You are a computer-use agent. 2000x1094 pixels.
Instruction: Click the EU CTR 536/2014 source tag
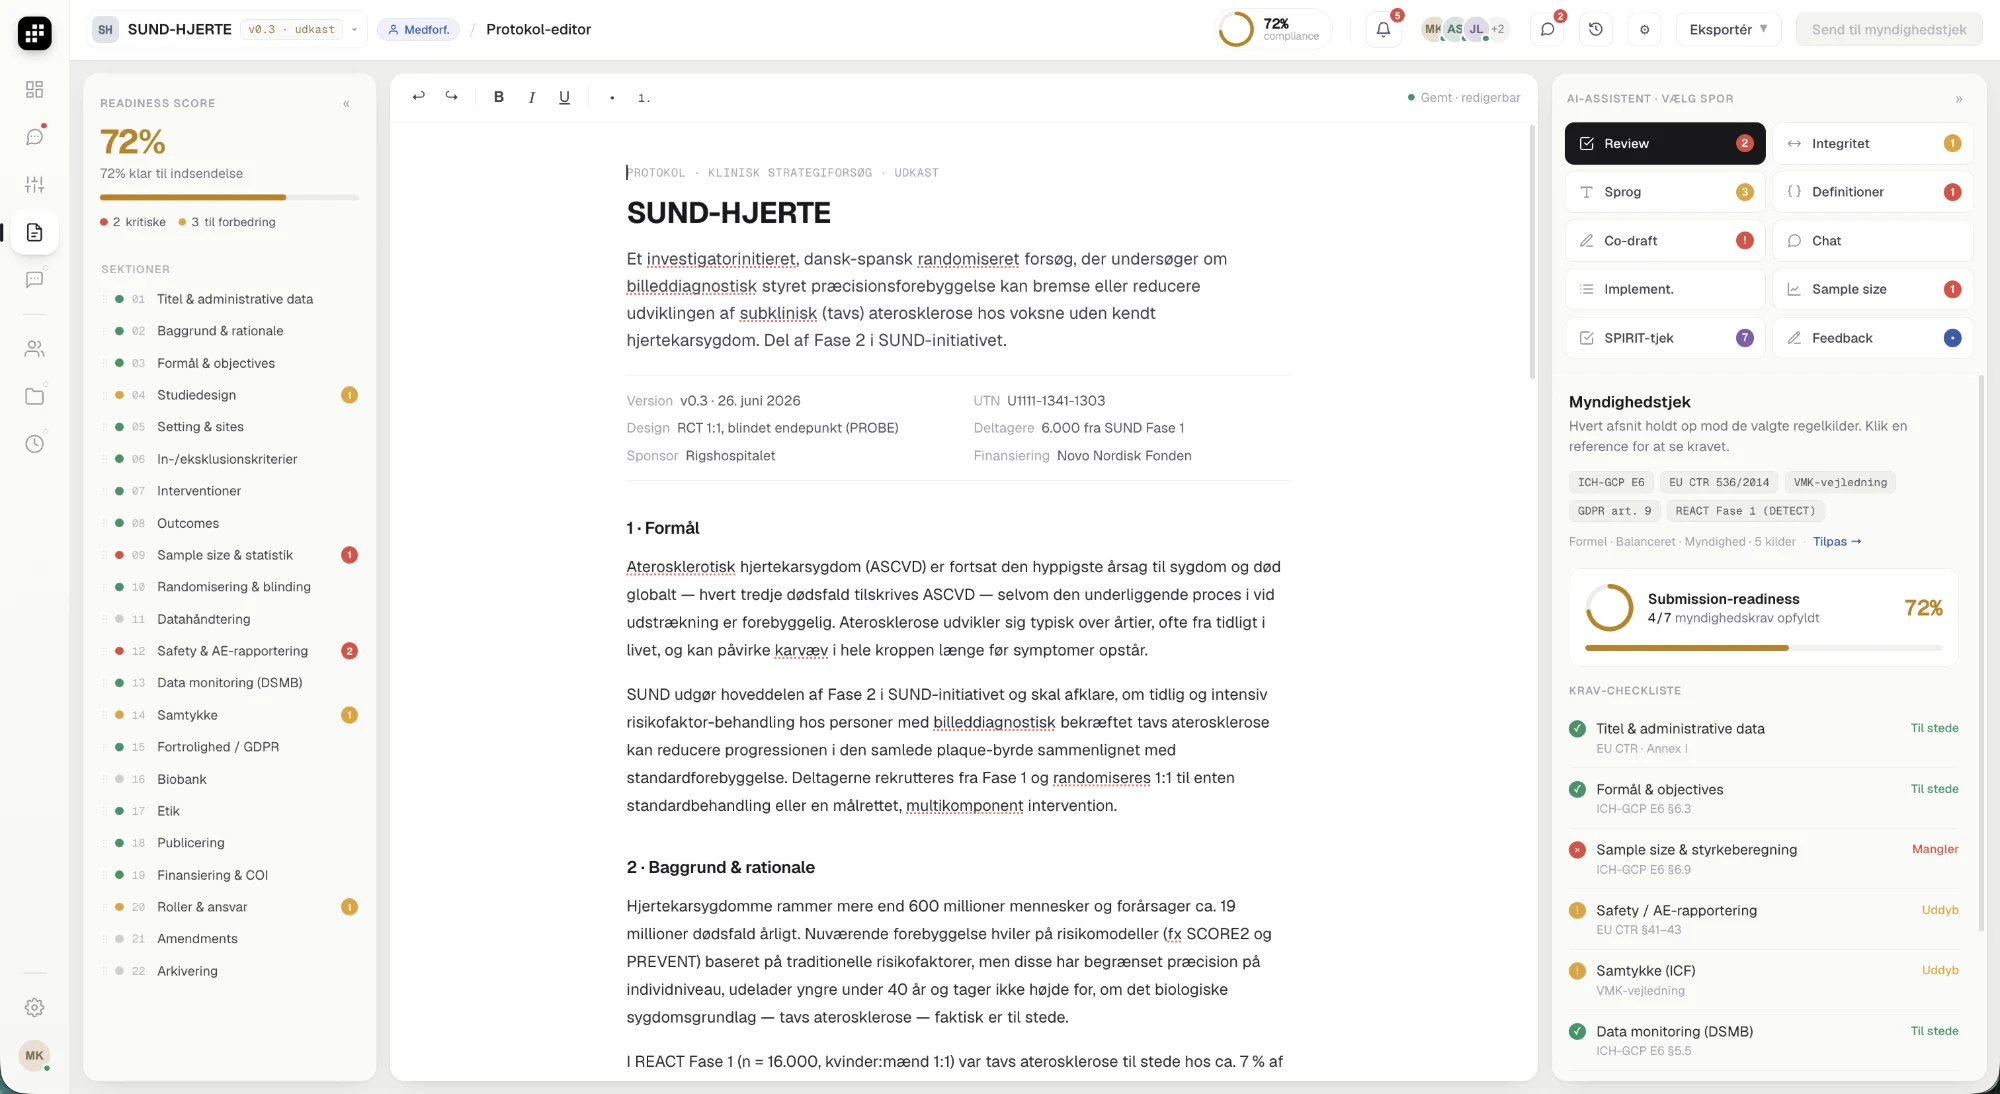1719,482
